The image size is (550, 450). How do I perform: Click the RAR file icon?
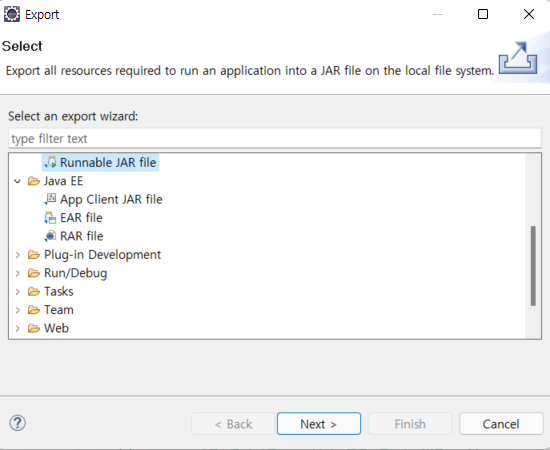pyautogui.click(x=50, y=236)
